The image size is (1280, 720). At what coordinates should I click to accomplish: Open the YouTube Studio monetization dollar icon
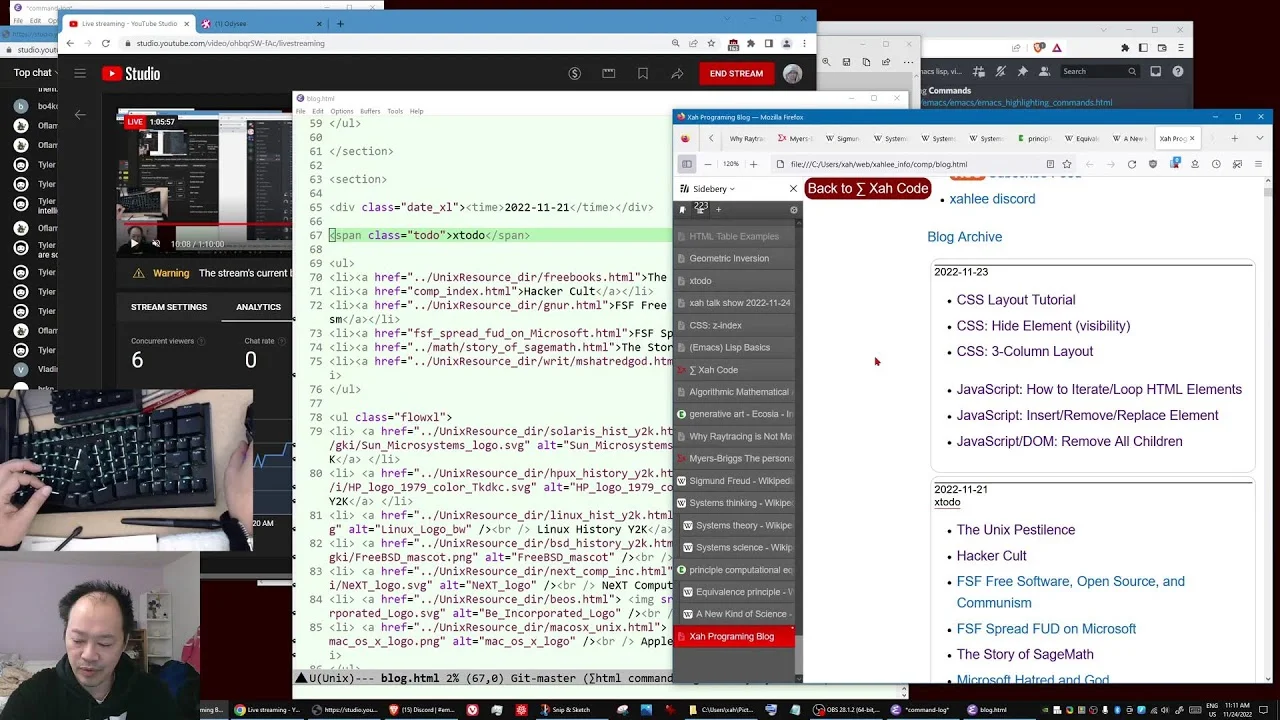(574, 73)
